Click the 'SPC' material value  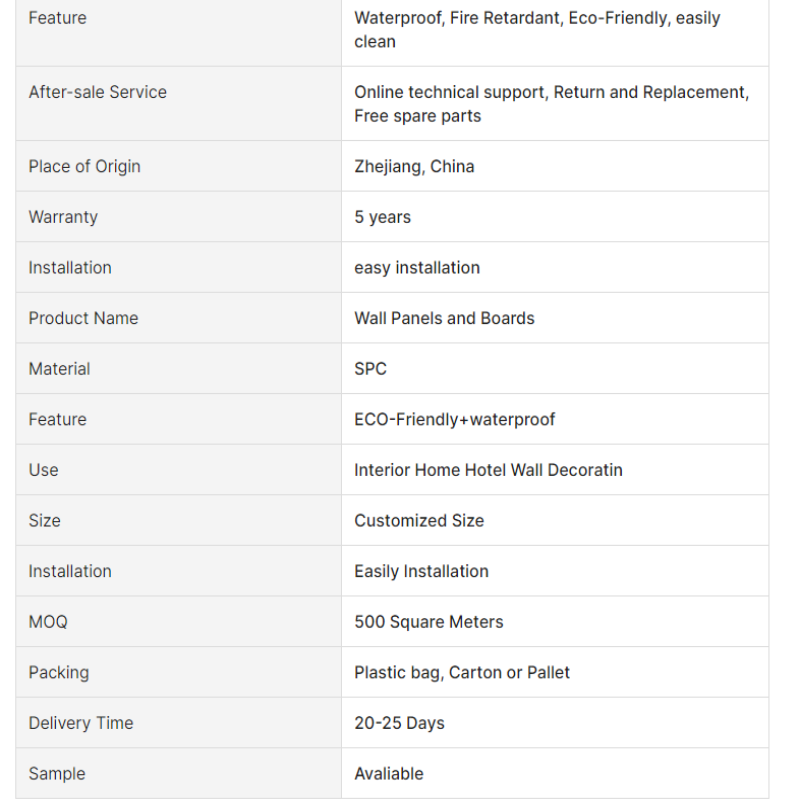tap(370, 368)
